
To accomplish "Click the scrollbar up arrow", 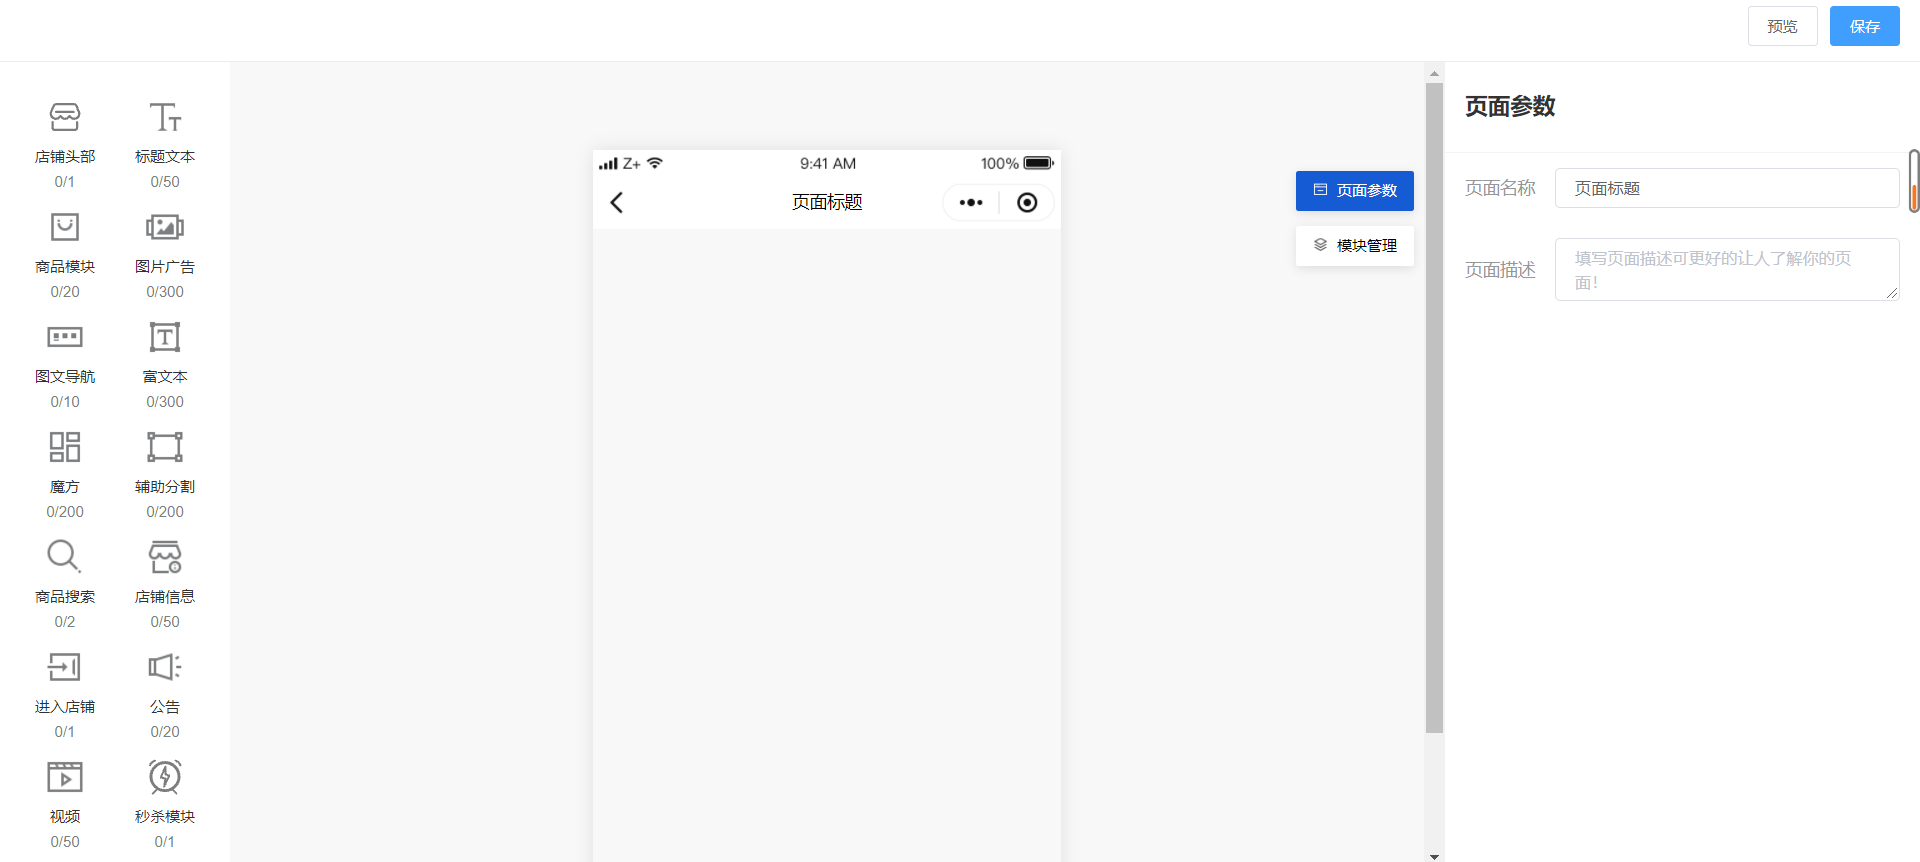I will [1434, 73].
